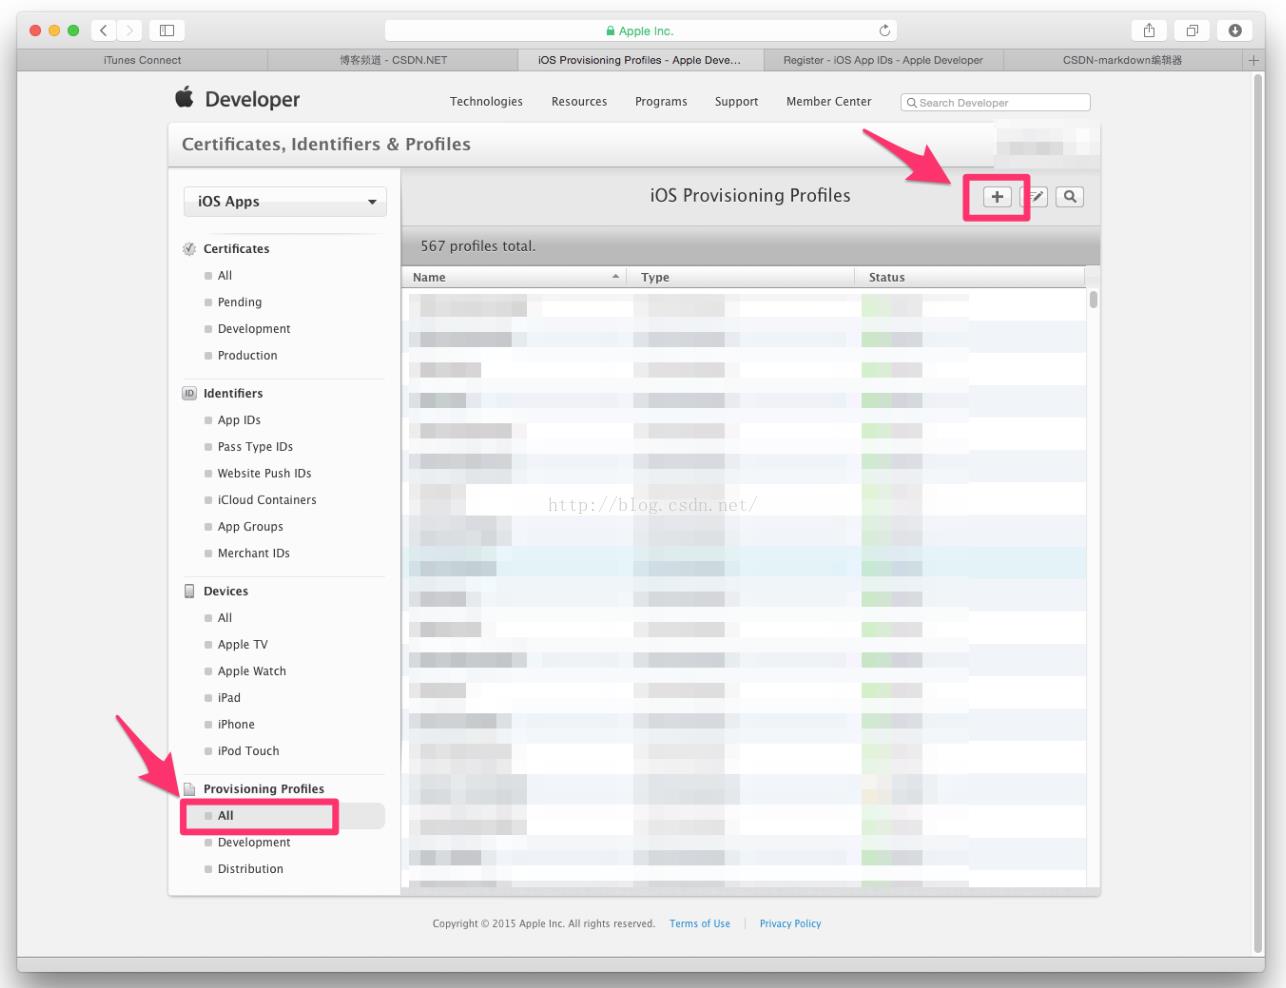Click the Identifiers ID icon

(x=189, y=394)
